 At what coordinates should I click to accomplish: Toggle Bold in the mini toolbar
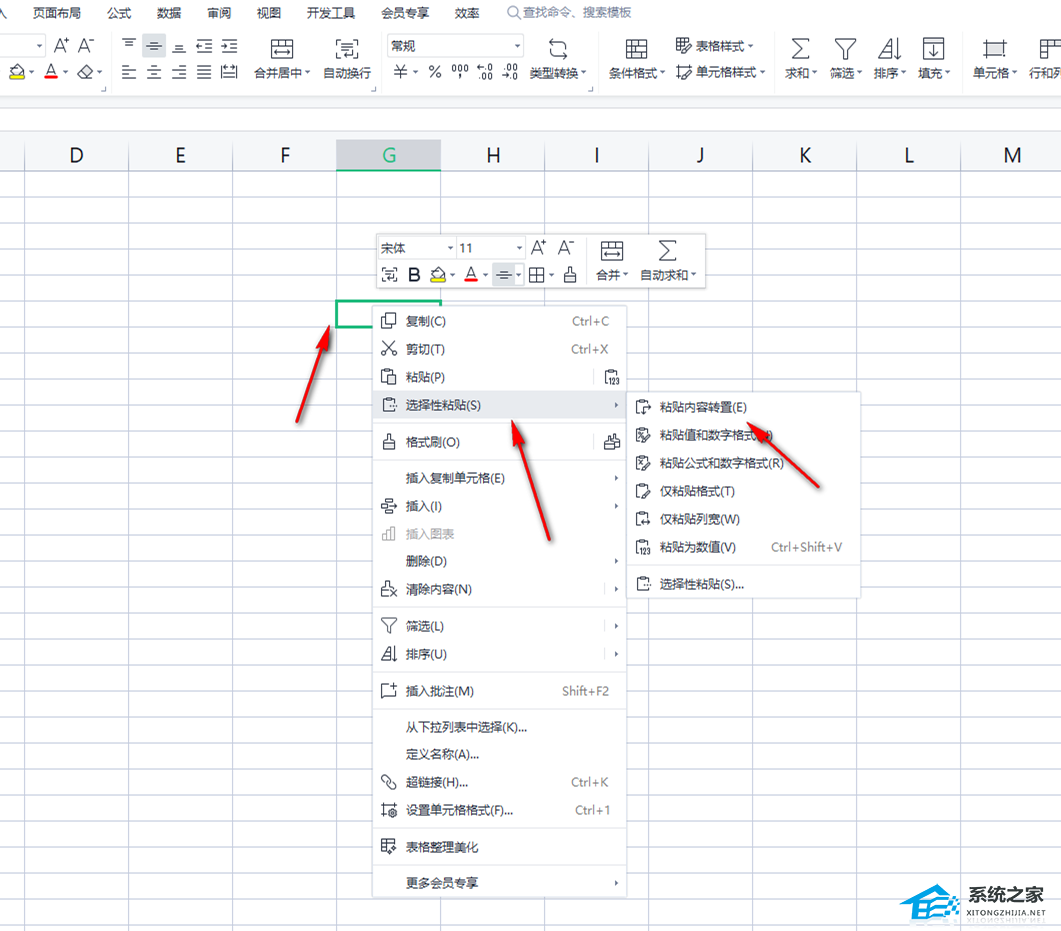tap(414, 275)
